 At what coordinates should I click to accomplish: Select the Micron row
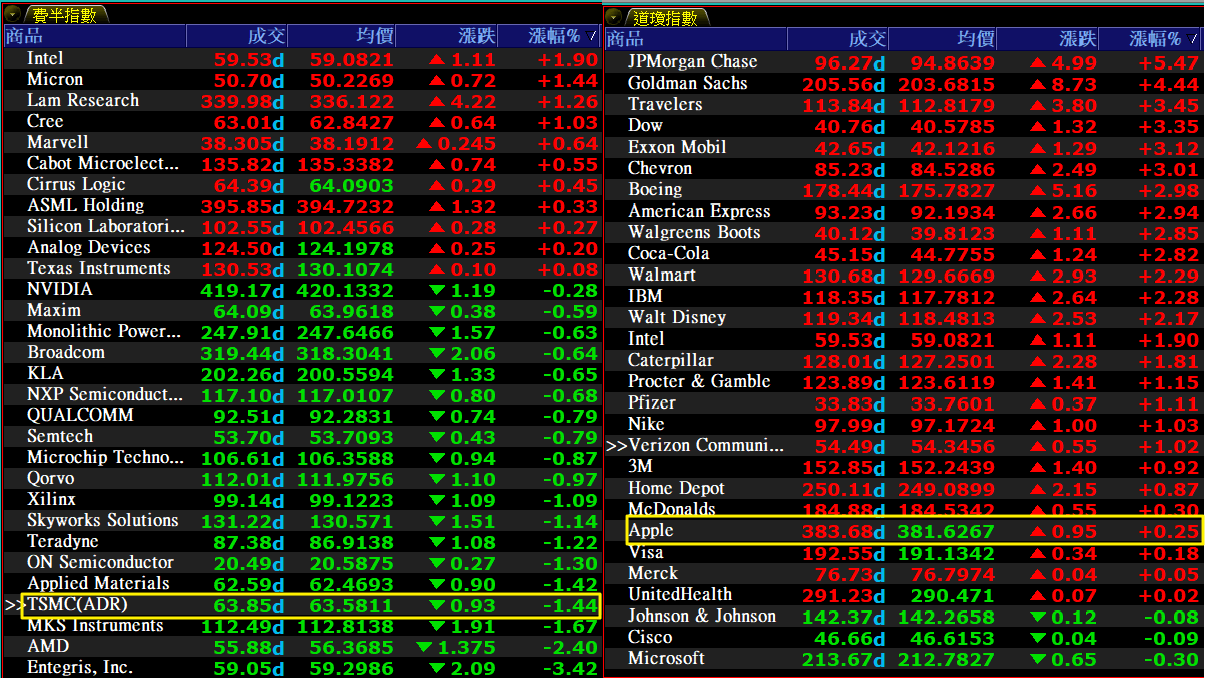point(301,80)
